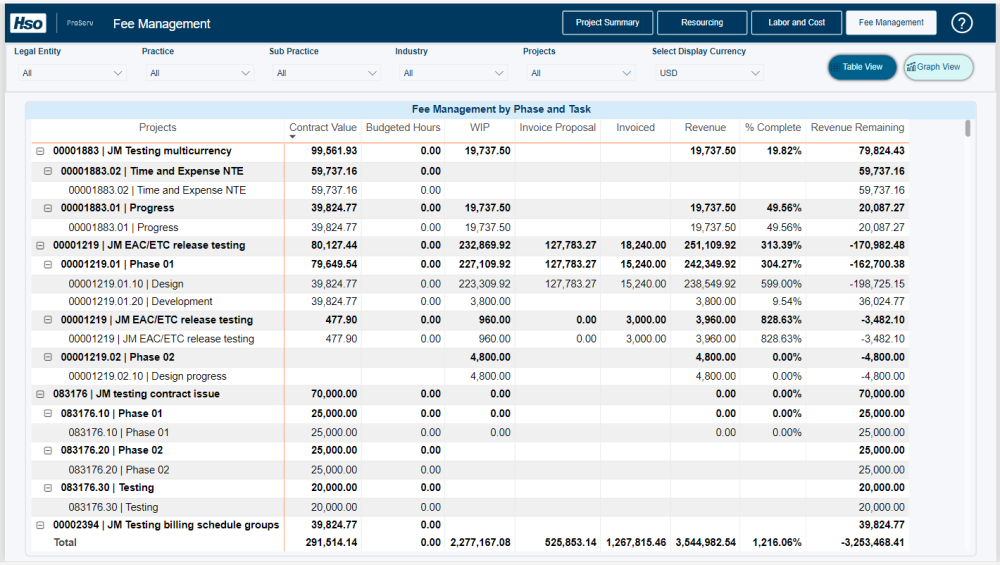Image resolution: width=1000 pixels, height=565 pixels.
Task: Click the sort arrow under Contract Value
Action: (x=292, y=137)
